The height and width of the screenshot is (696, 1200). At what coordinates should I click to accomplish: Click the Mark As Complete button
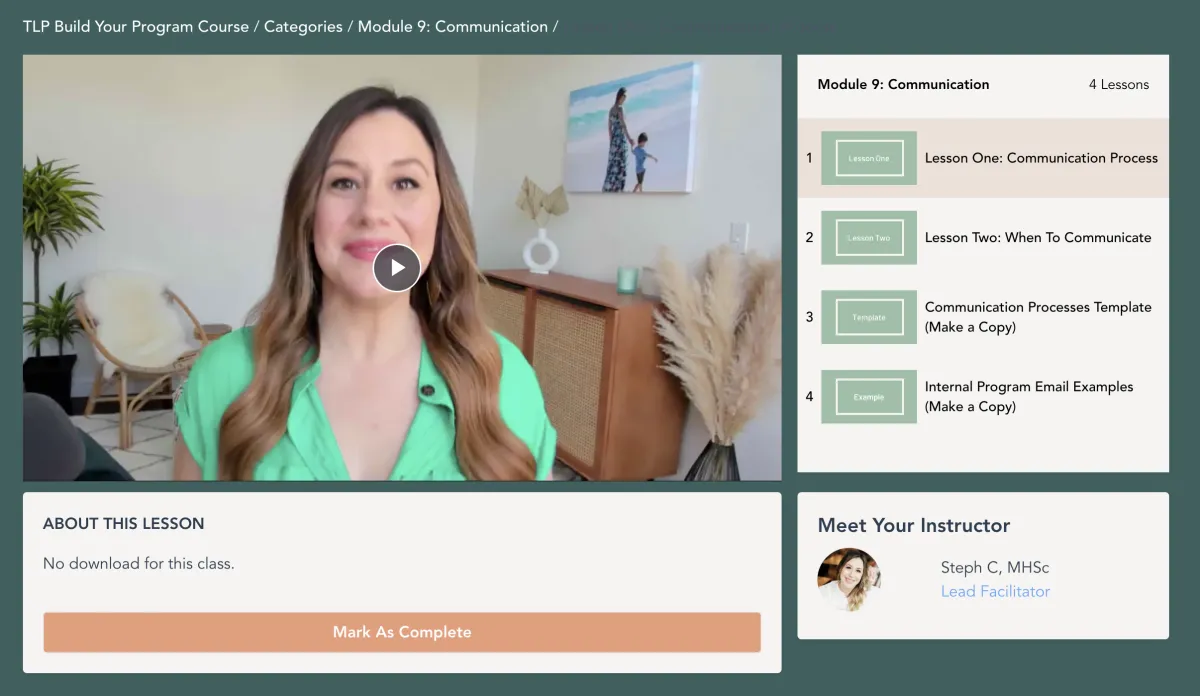click(x=402, y=632)
